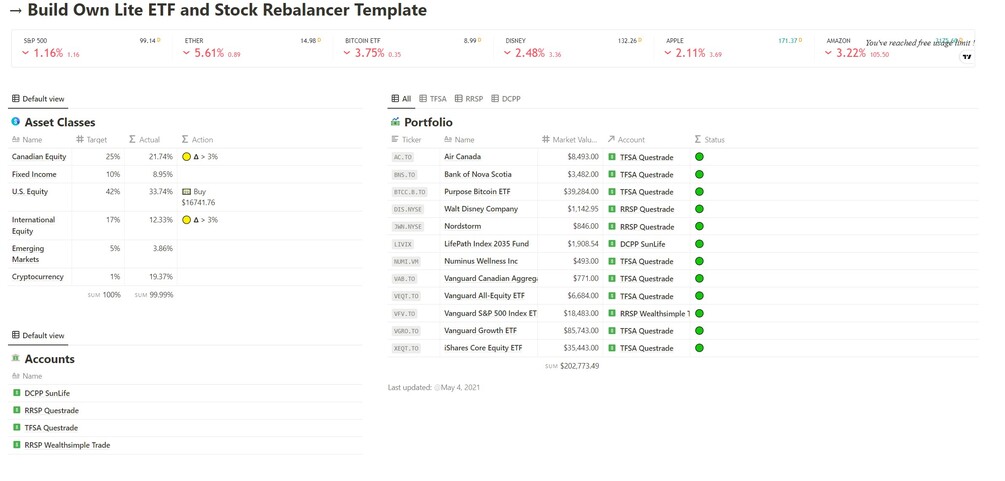Click the S&P 500 ticker widget

pyautogui.click(x=92, y=48)
